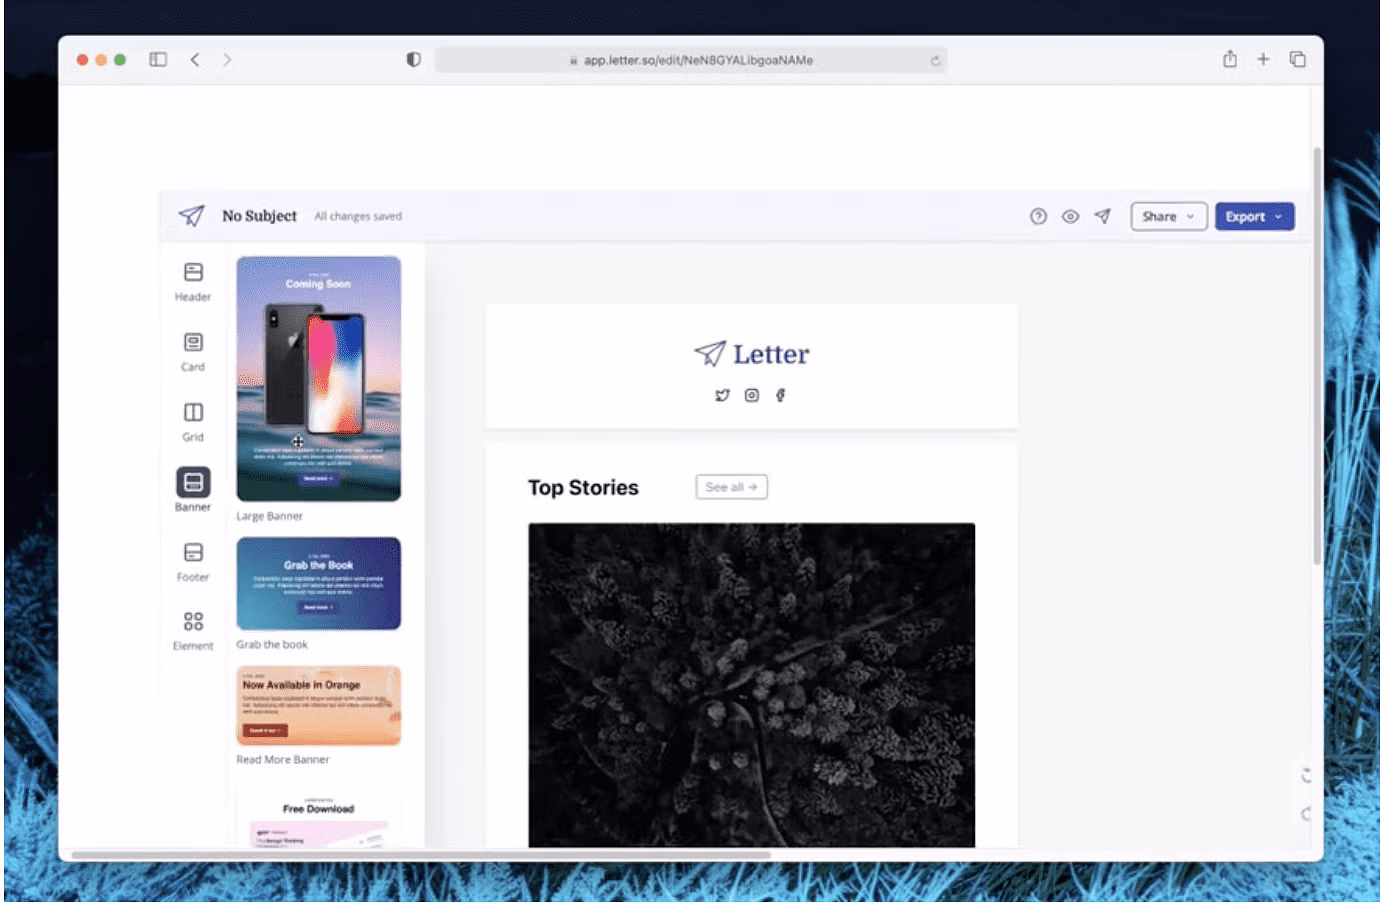This screenshot has width=1382, height=904.
Task: Expand the Export dropdown menu
Action: pyautogui.click(x=1254, y=216)
